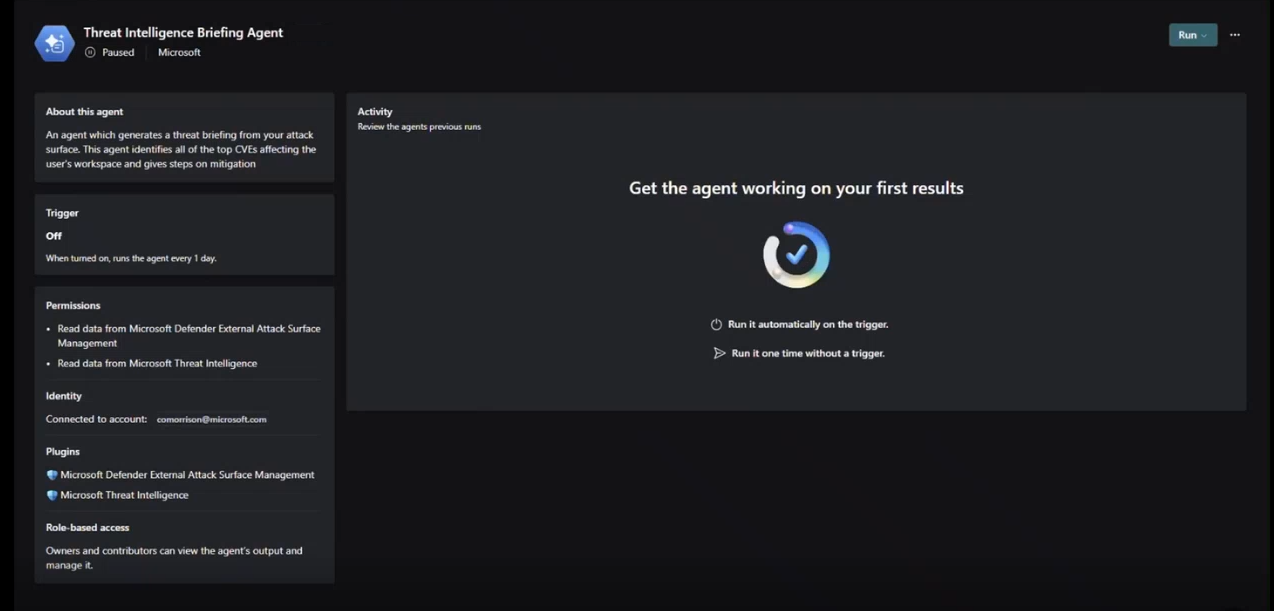Click the trigger Off status text
1274x611 pixels.
(54, 236)
